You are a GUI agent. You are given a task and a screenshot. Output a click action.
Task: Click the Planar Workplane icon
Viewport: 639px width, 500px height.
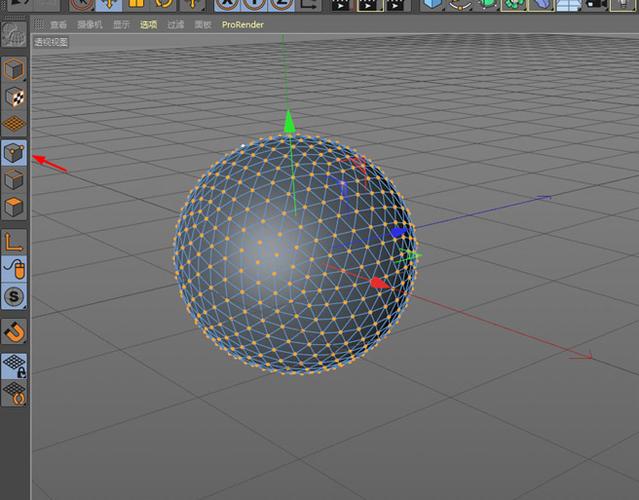coord(14,392)
